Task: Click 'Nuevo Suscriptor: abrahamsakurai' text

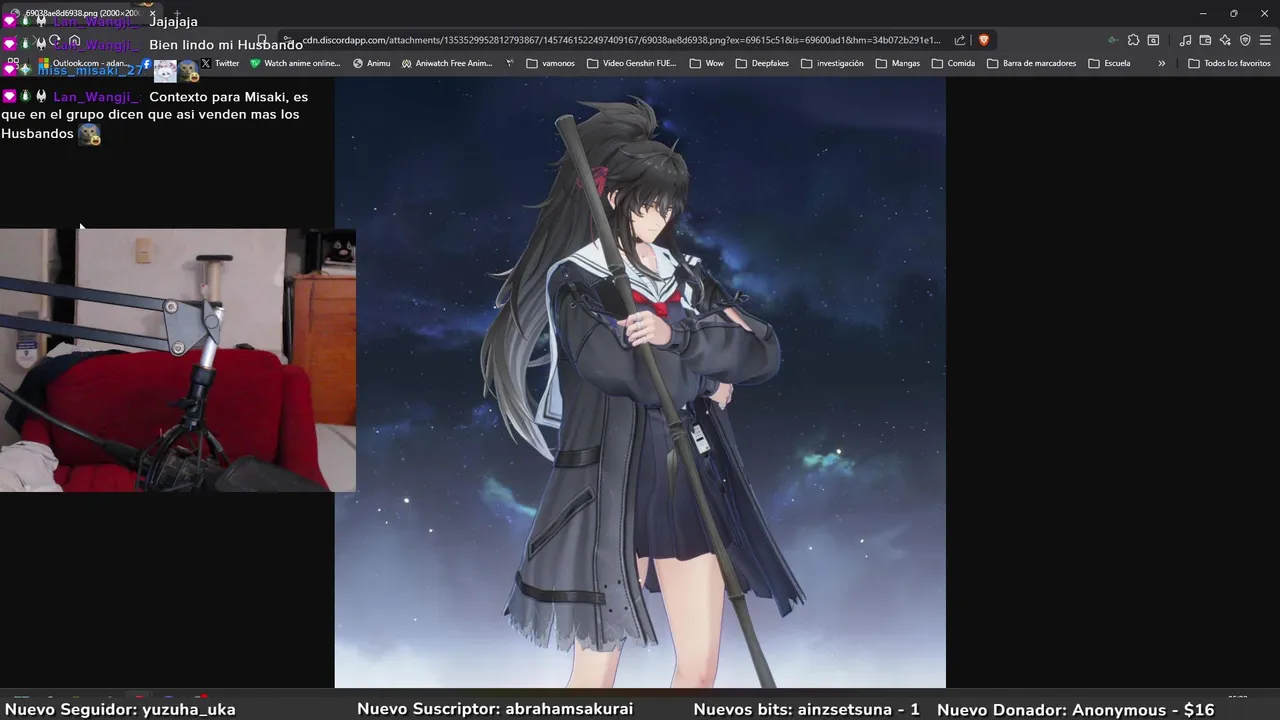Action: pos(495,709)
